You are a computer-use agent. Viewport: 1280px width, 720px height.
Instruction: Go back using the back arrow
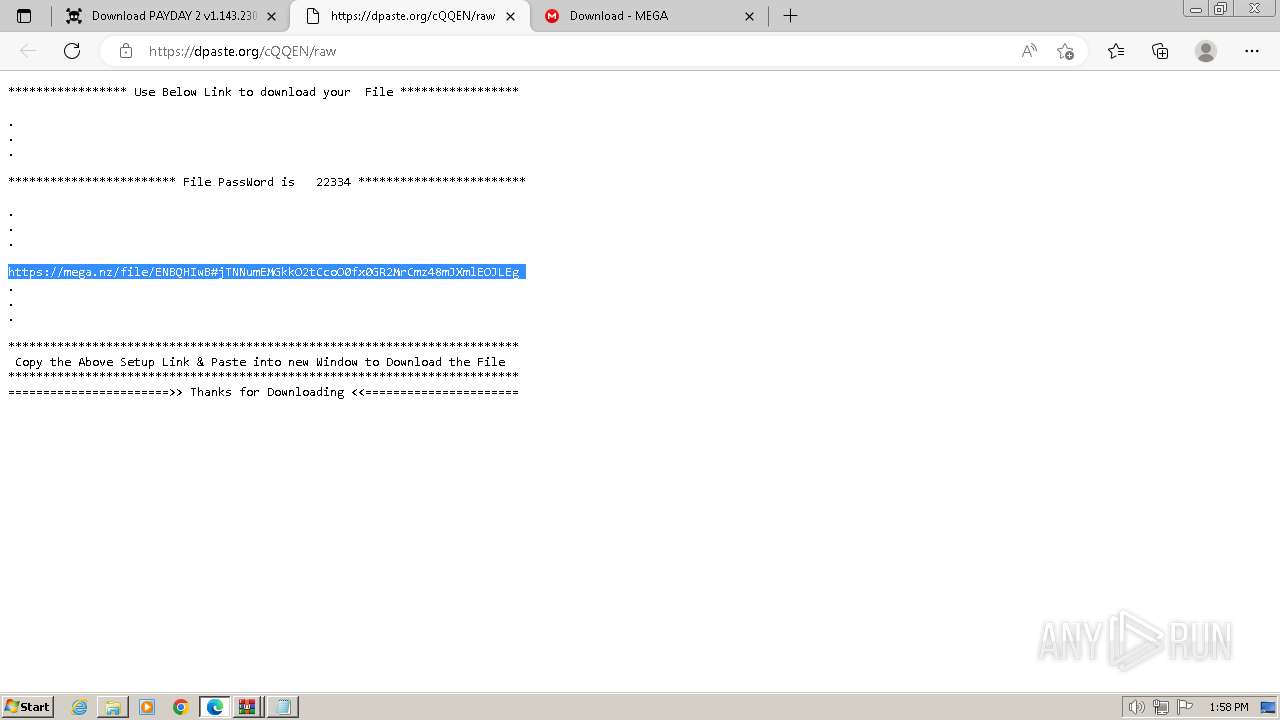(x=28, y=51)
